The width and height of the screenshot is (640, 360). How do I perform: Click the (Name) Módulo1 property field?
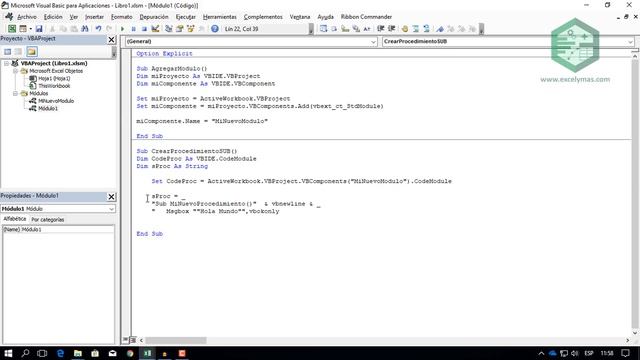click(58, 229)
